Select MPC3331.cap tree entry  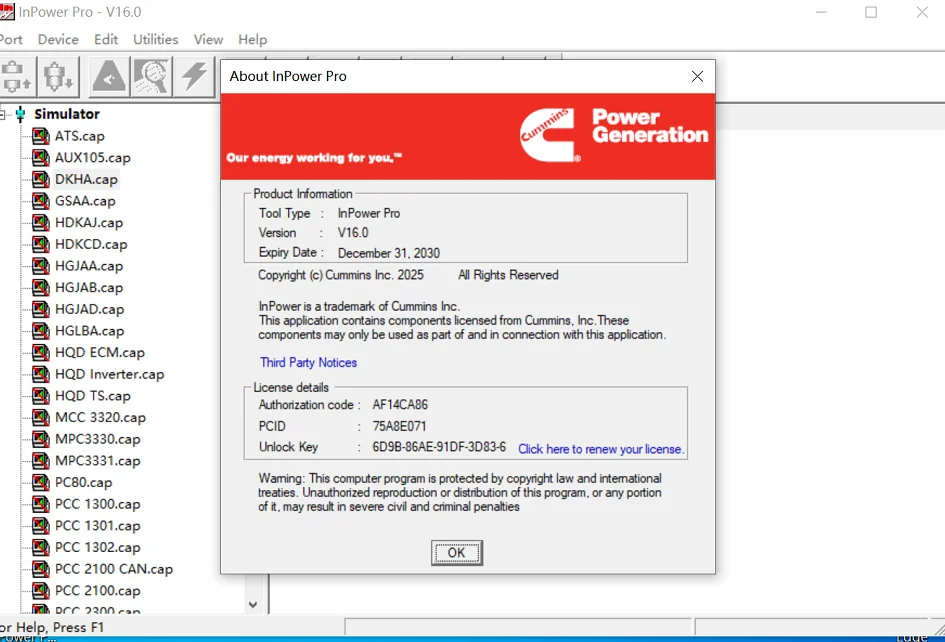(x=98, y=461)
